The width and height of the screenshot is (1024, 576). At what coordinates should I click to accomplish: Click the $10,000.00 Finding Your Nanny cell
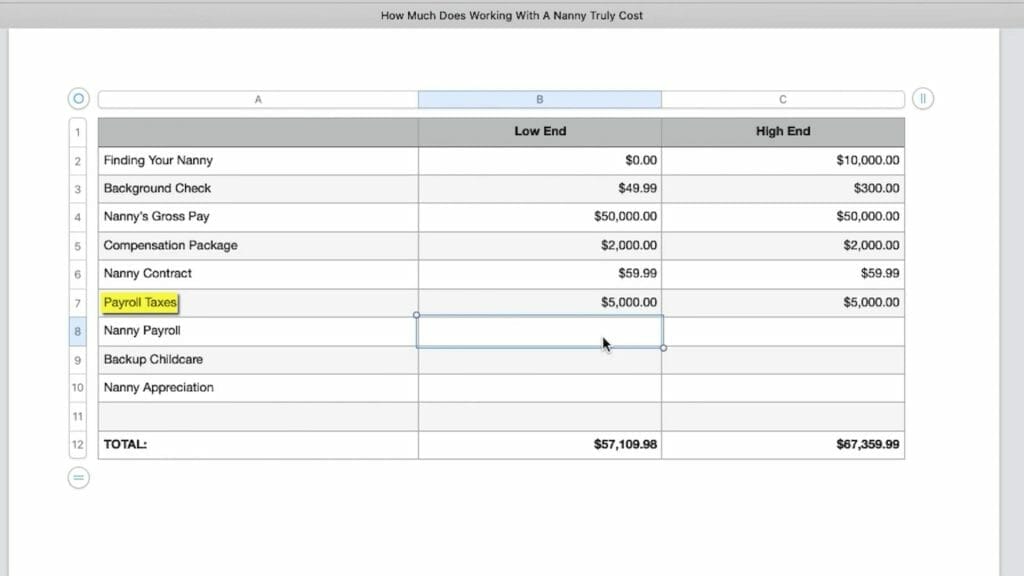coord(783,160)
